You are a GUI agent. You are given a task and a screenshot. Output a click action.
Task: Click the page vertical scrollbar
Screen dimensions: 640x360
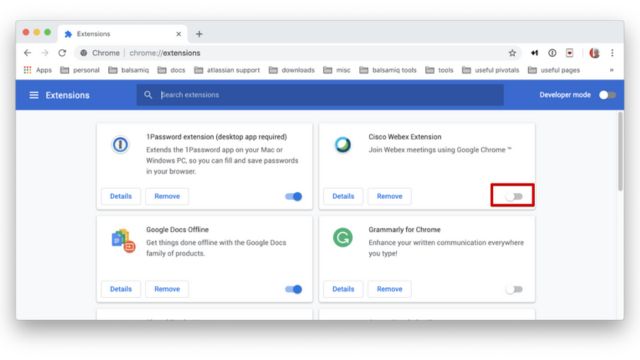620,151
